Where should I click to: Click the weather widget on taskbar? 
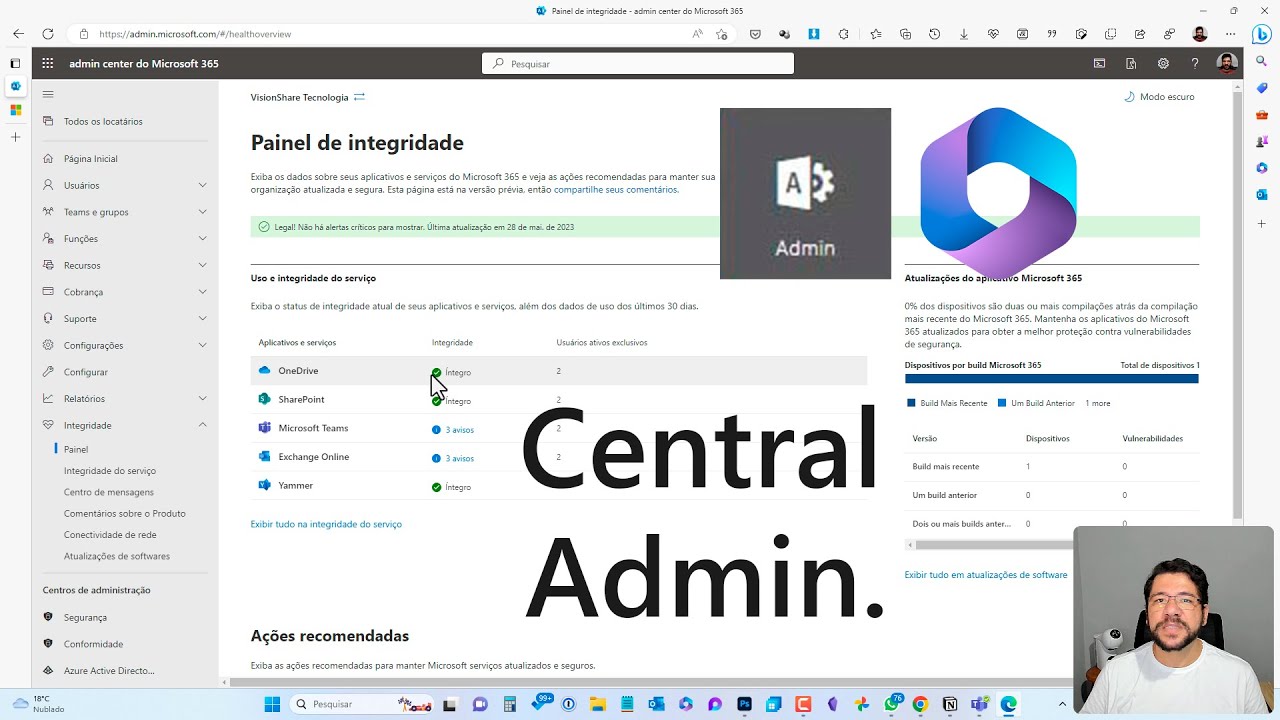coord(40,704)
